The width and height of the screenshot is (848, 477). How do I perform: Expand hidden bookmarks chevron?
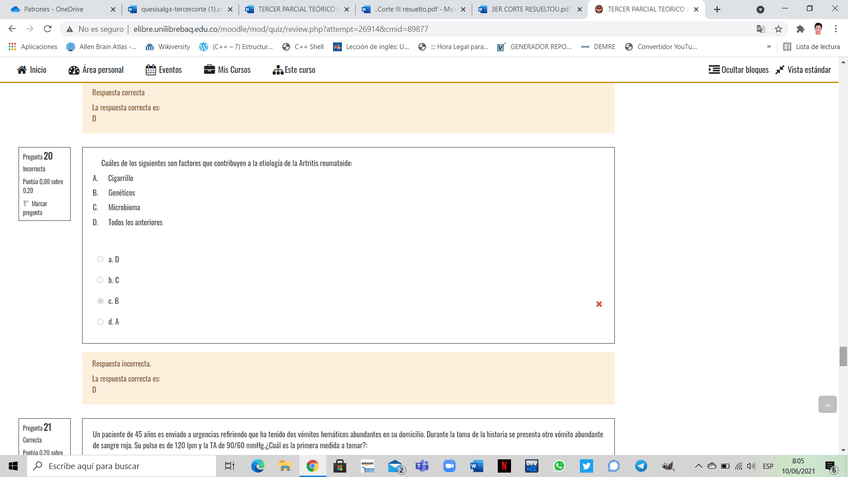[x=768, y=47]
